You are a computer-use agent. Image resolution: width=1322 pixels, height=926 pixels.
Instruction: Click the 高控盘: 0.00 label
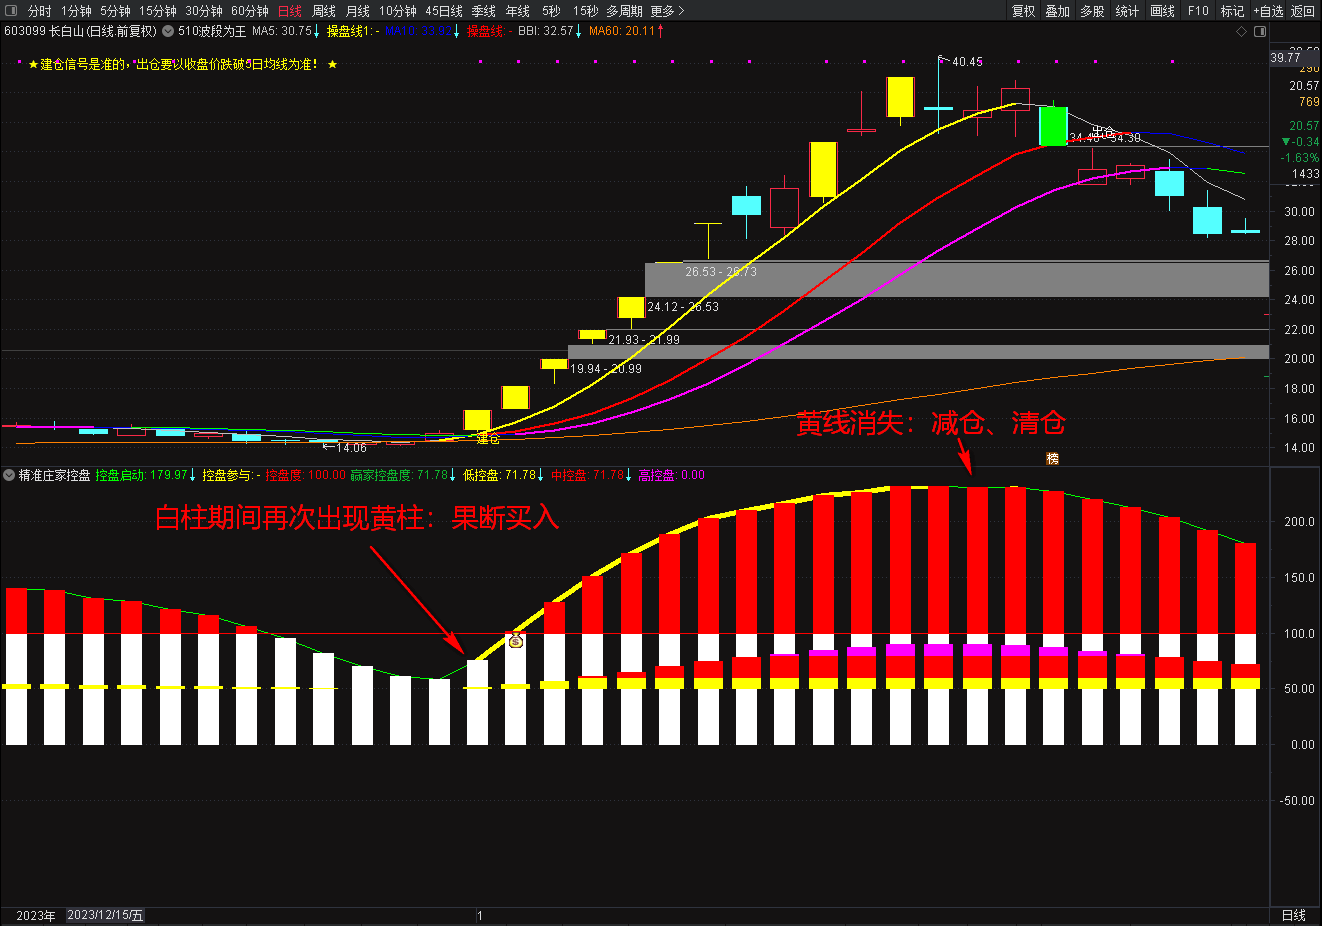pos(671,475)
